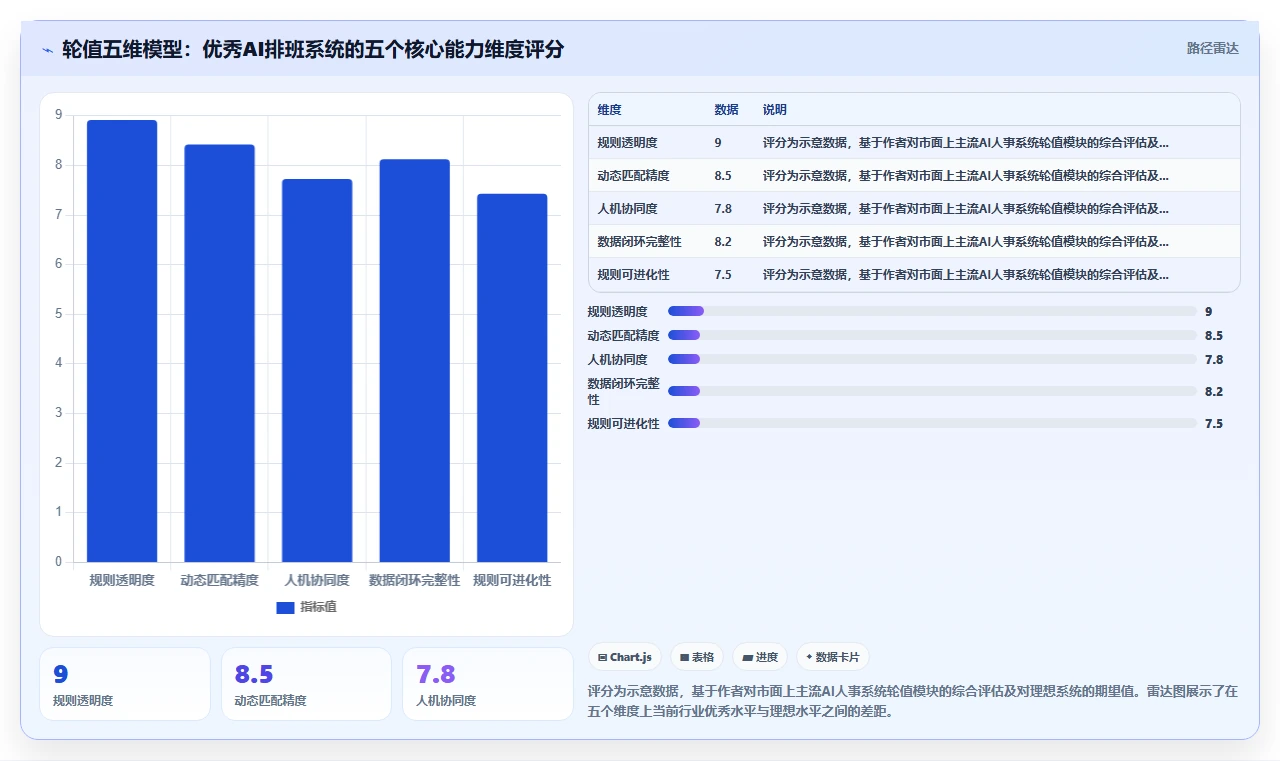Select the 进度 tag
Image resolution: width=1280 pixels, height=761 pixels.
pyautogui.click(x=760, y=657)
